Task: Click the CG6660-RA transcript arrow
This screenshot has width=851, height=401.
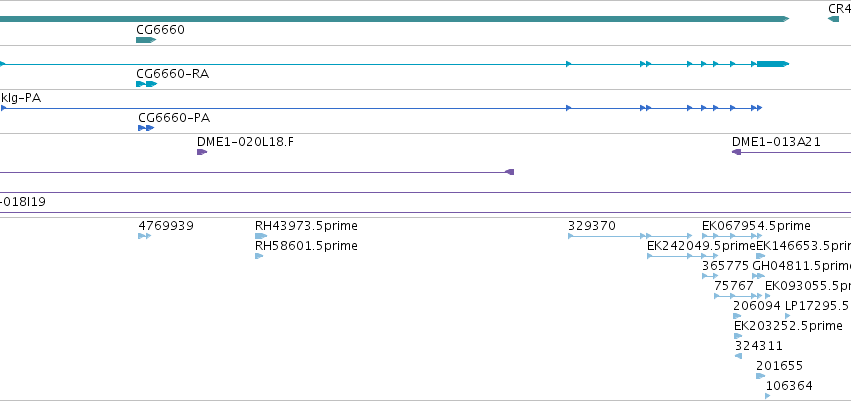Action: 147,84
